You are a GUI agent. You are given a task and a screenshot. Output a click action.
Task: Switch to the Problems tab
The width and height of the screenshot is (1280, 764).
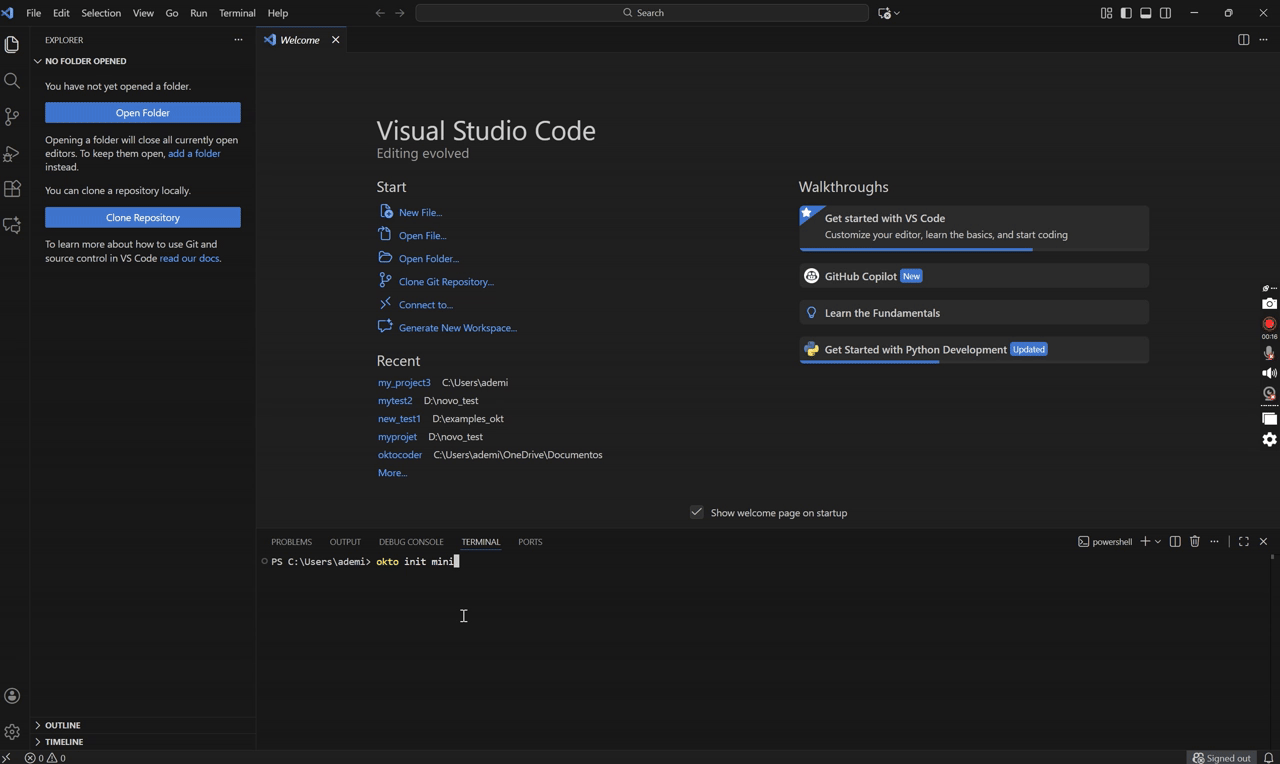[x=291, y=541]
